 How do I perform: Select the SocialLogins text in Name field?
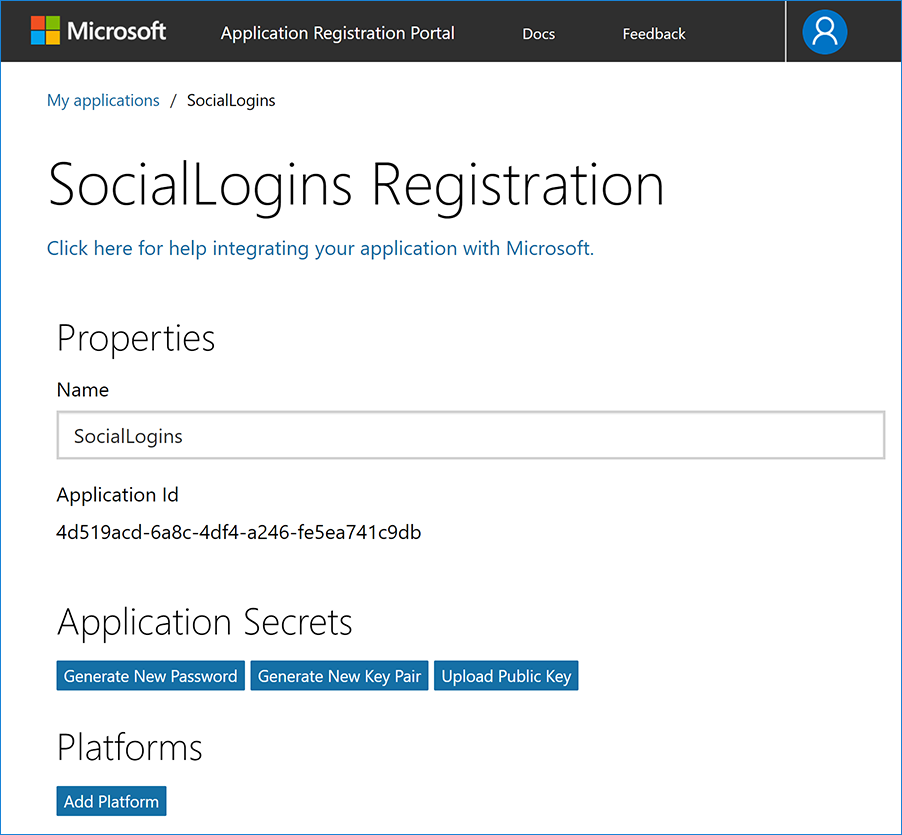tap(128, 436)
